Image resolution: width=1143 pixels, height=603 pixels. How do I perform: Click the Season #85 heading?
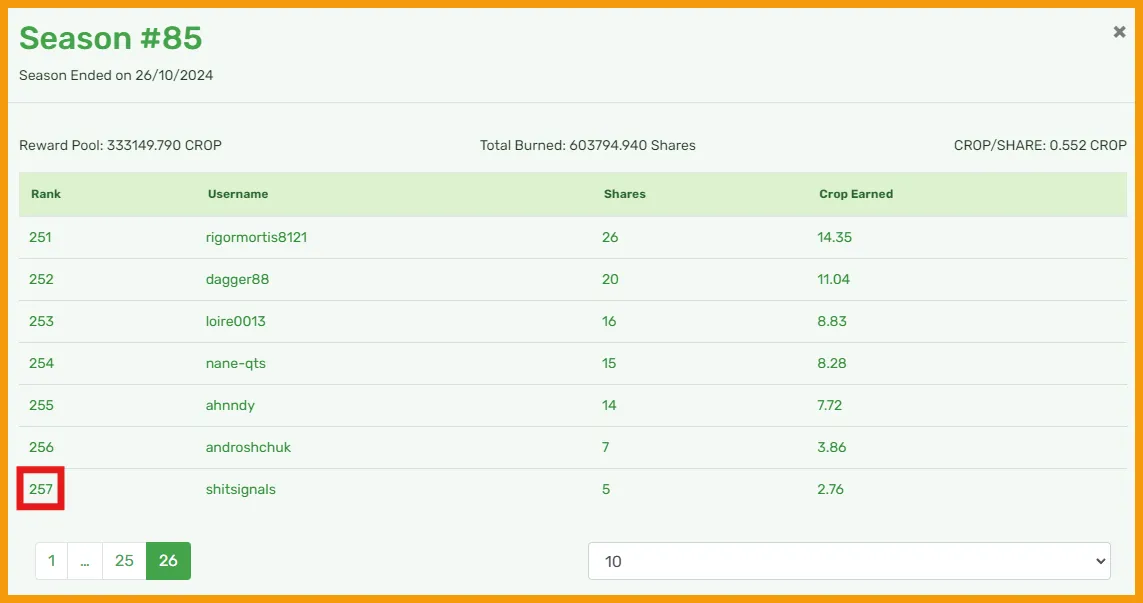[111, 38]
